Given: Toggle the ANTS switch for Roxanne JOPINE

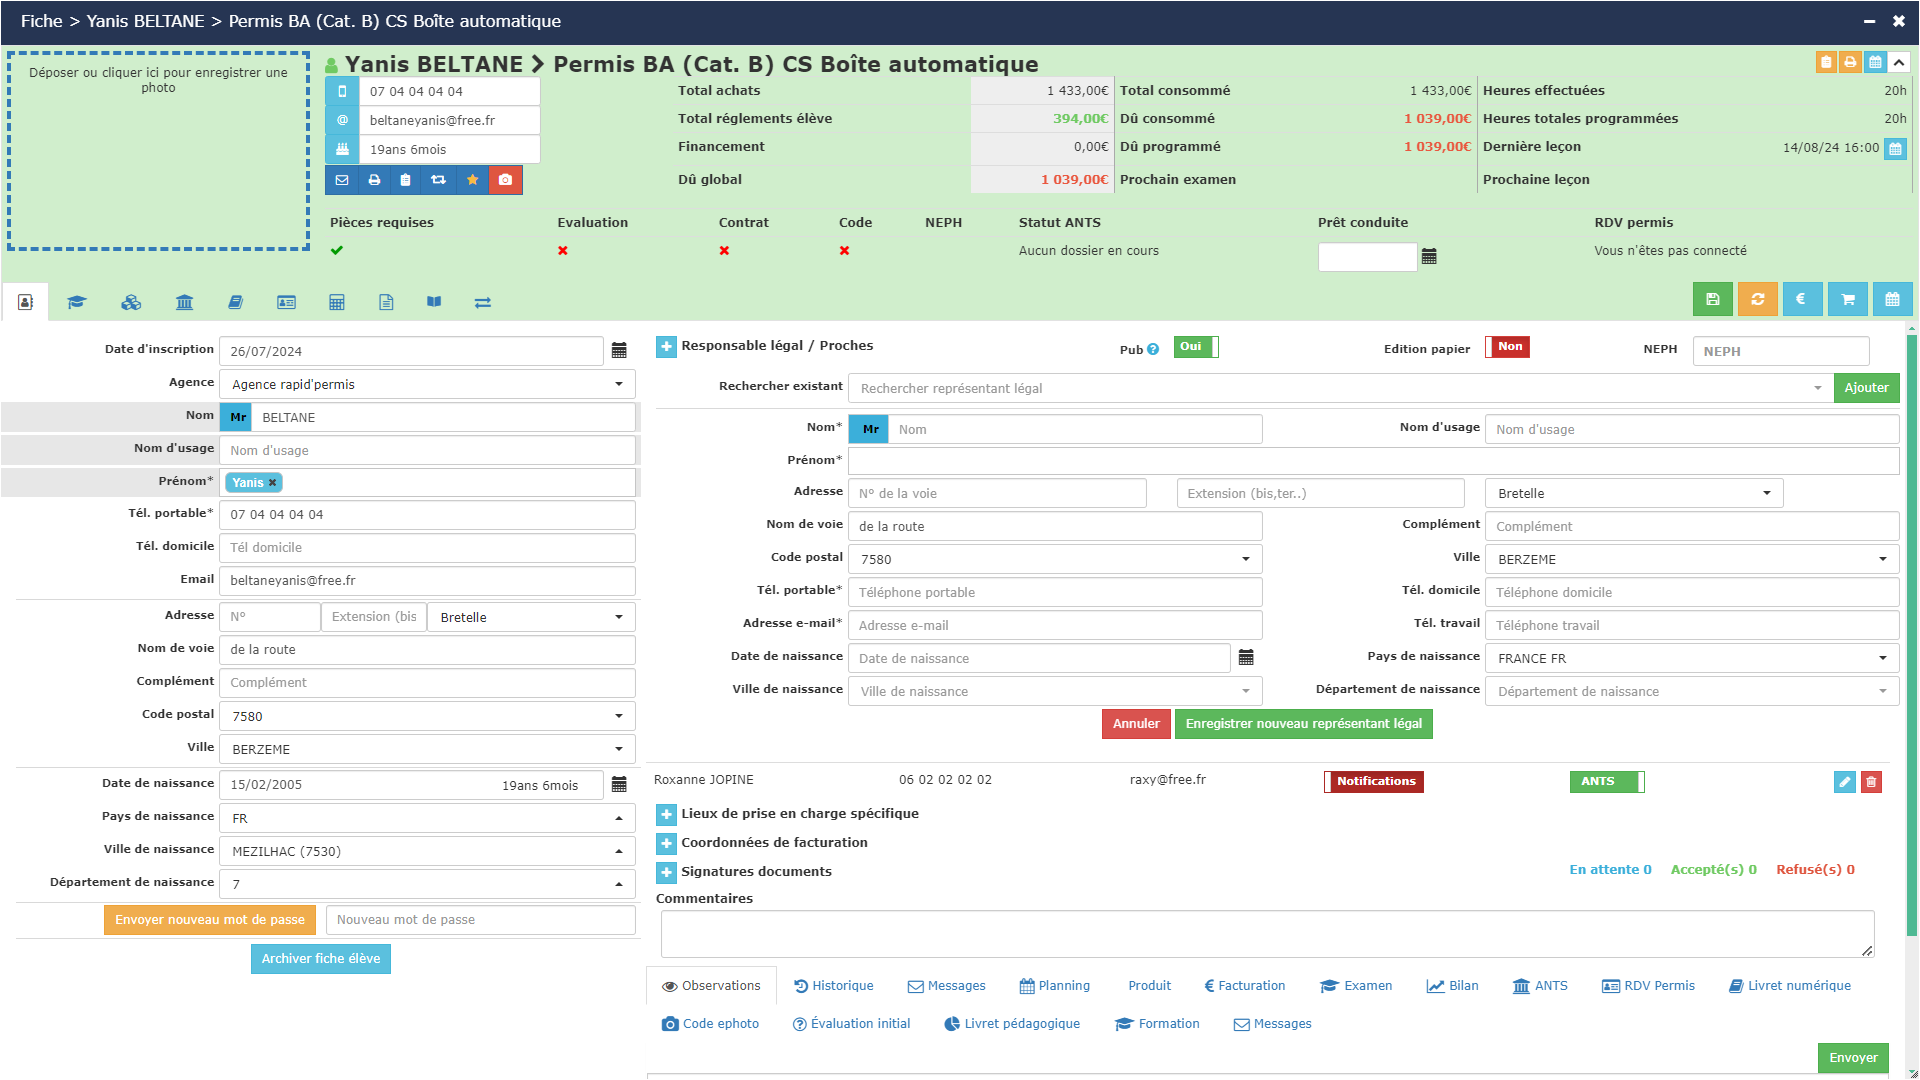Looking at the screenshot, I should (1606, 782).
